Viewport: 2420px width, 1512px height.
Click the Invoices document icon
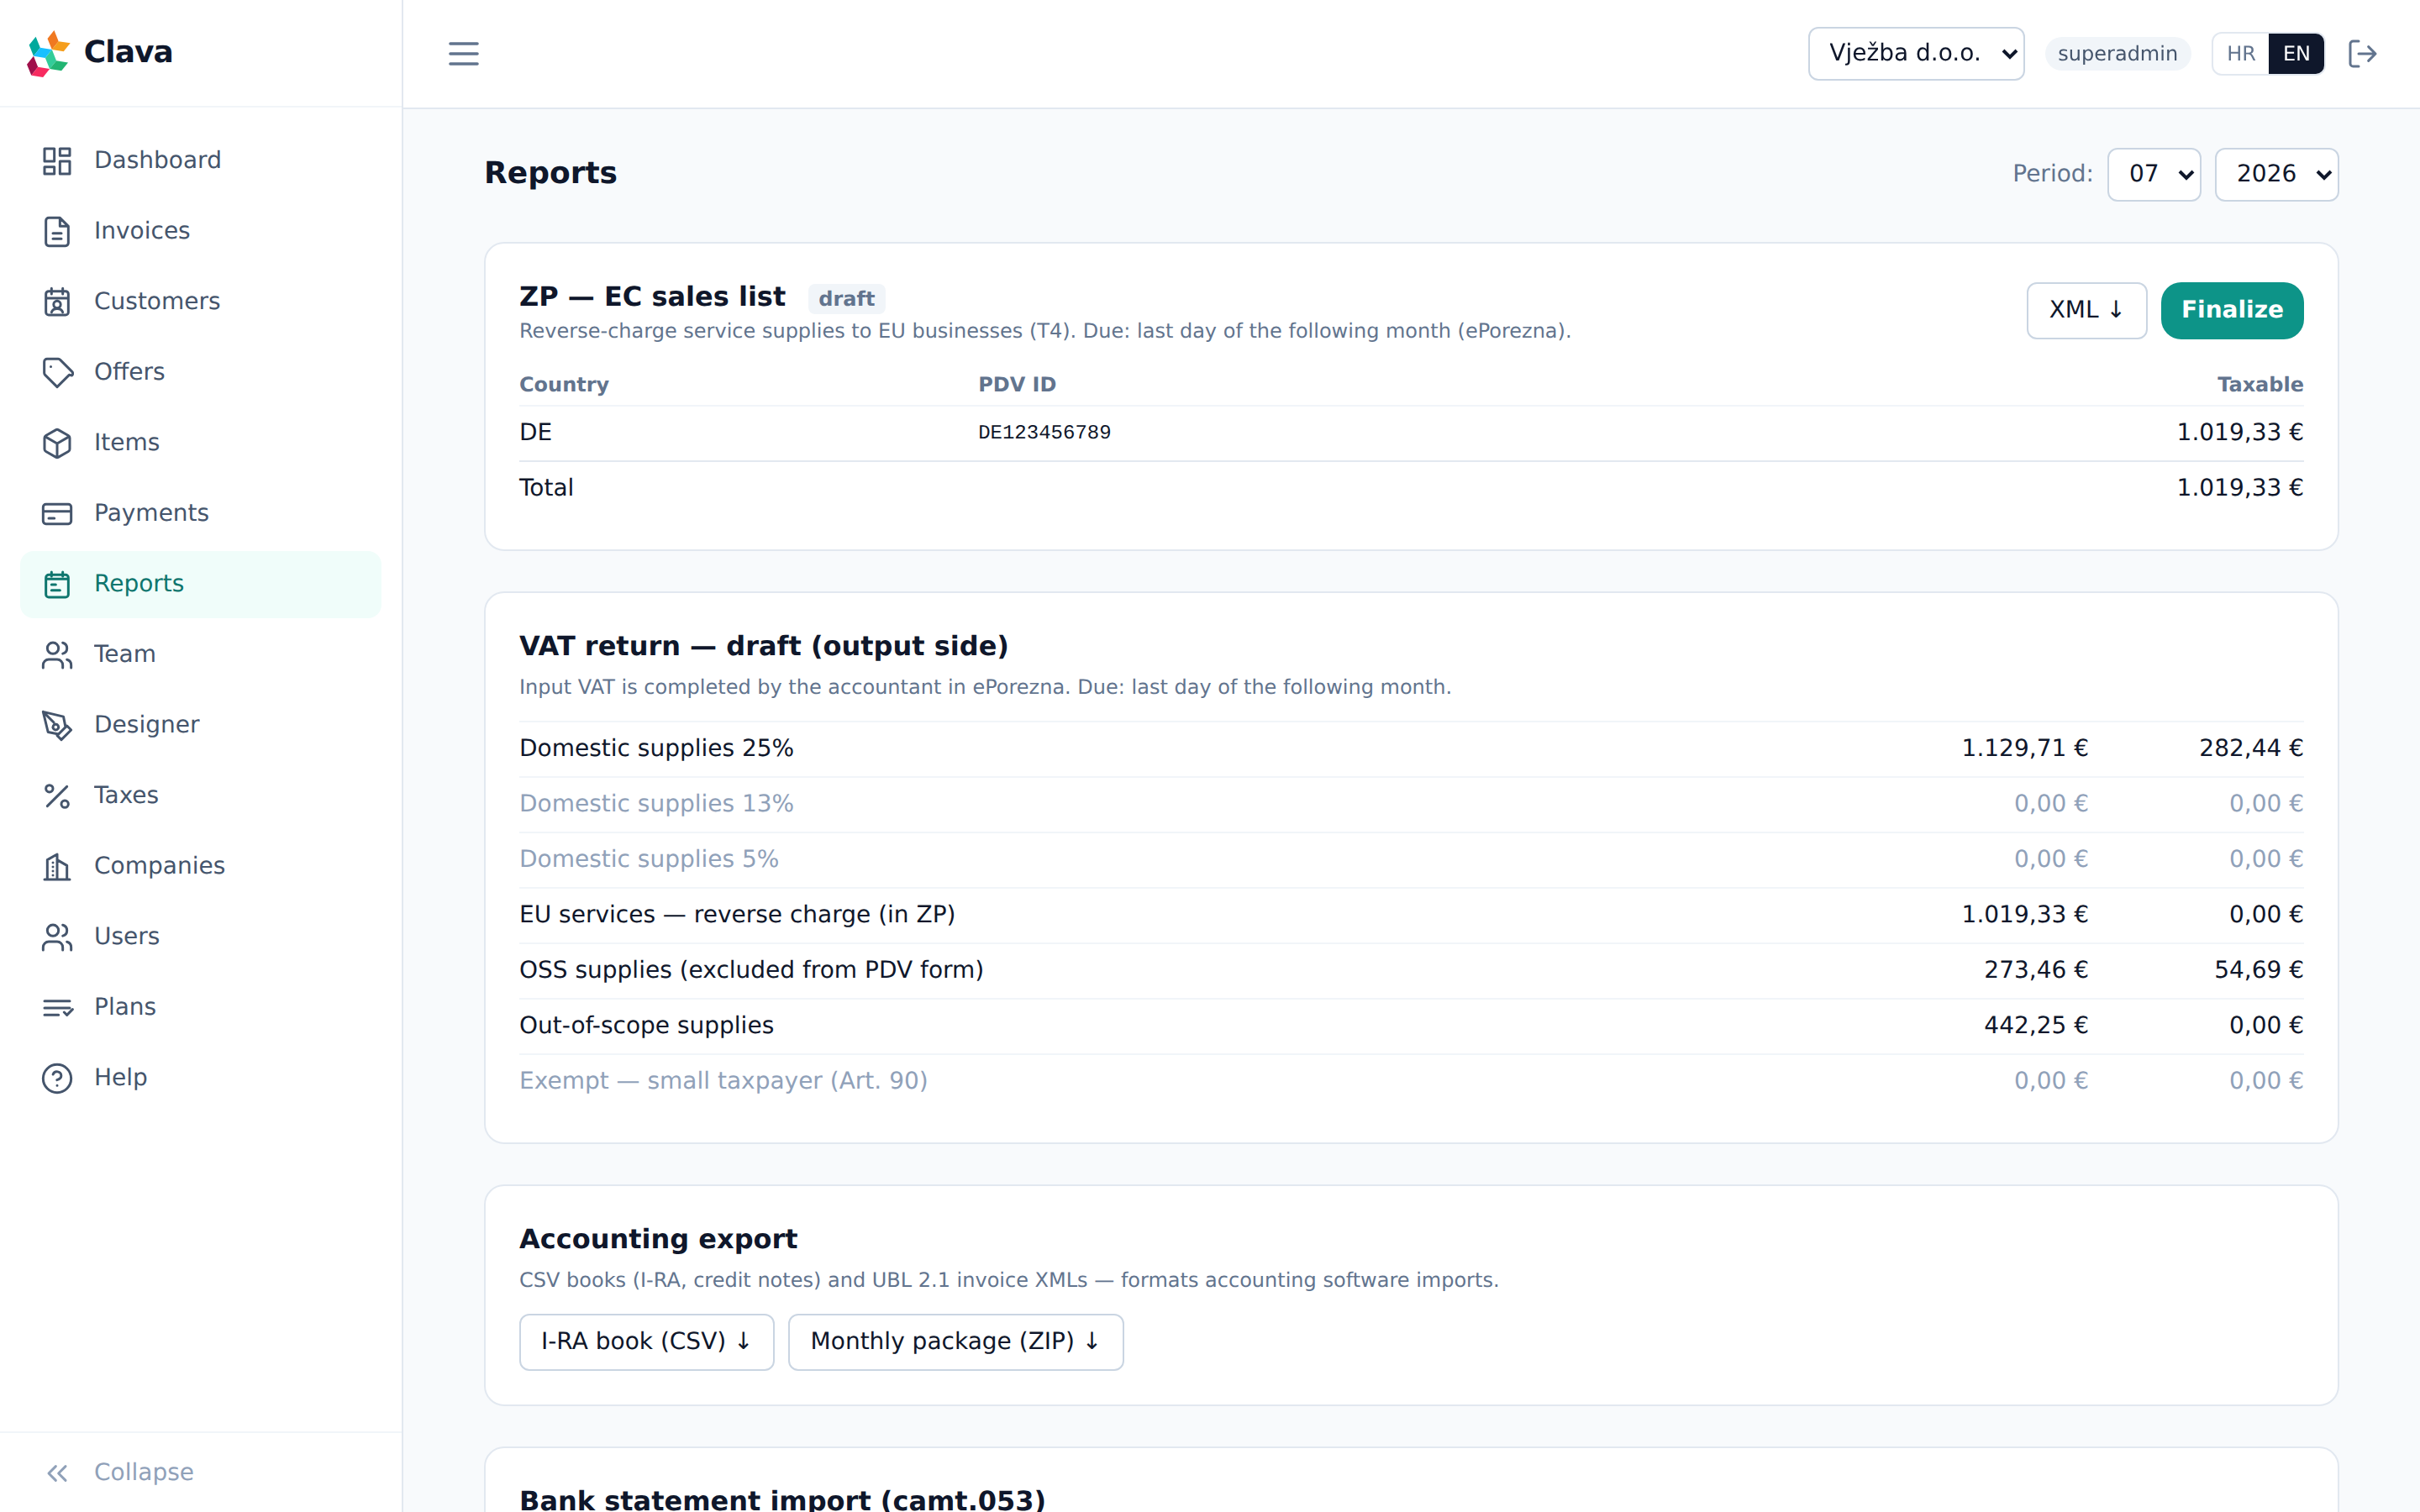coord(57,231)
